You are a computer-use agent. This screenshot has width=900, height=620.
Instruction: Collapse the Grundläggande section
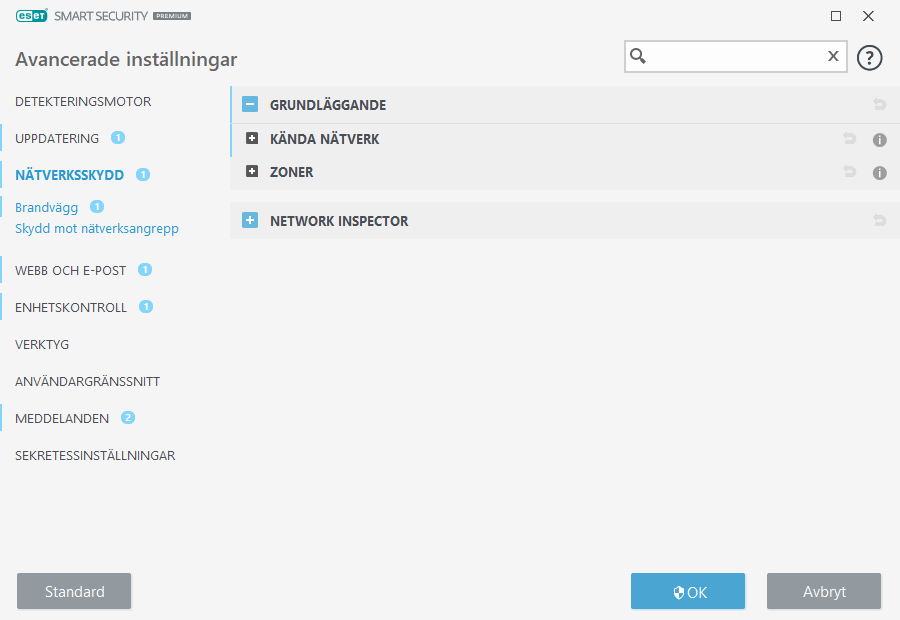pyautogui.click(x=250, y=105)
